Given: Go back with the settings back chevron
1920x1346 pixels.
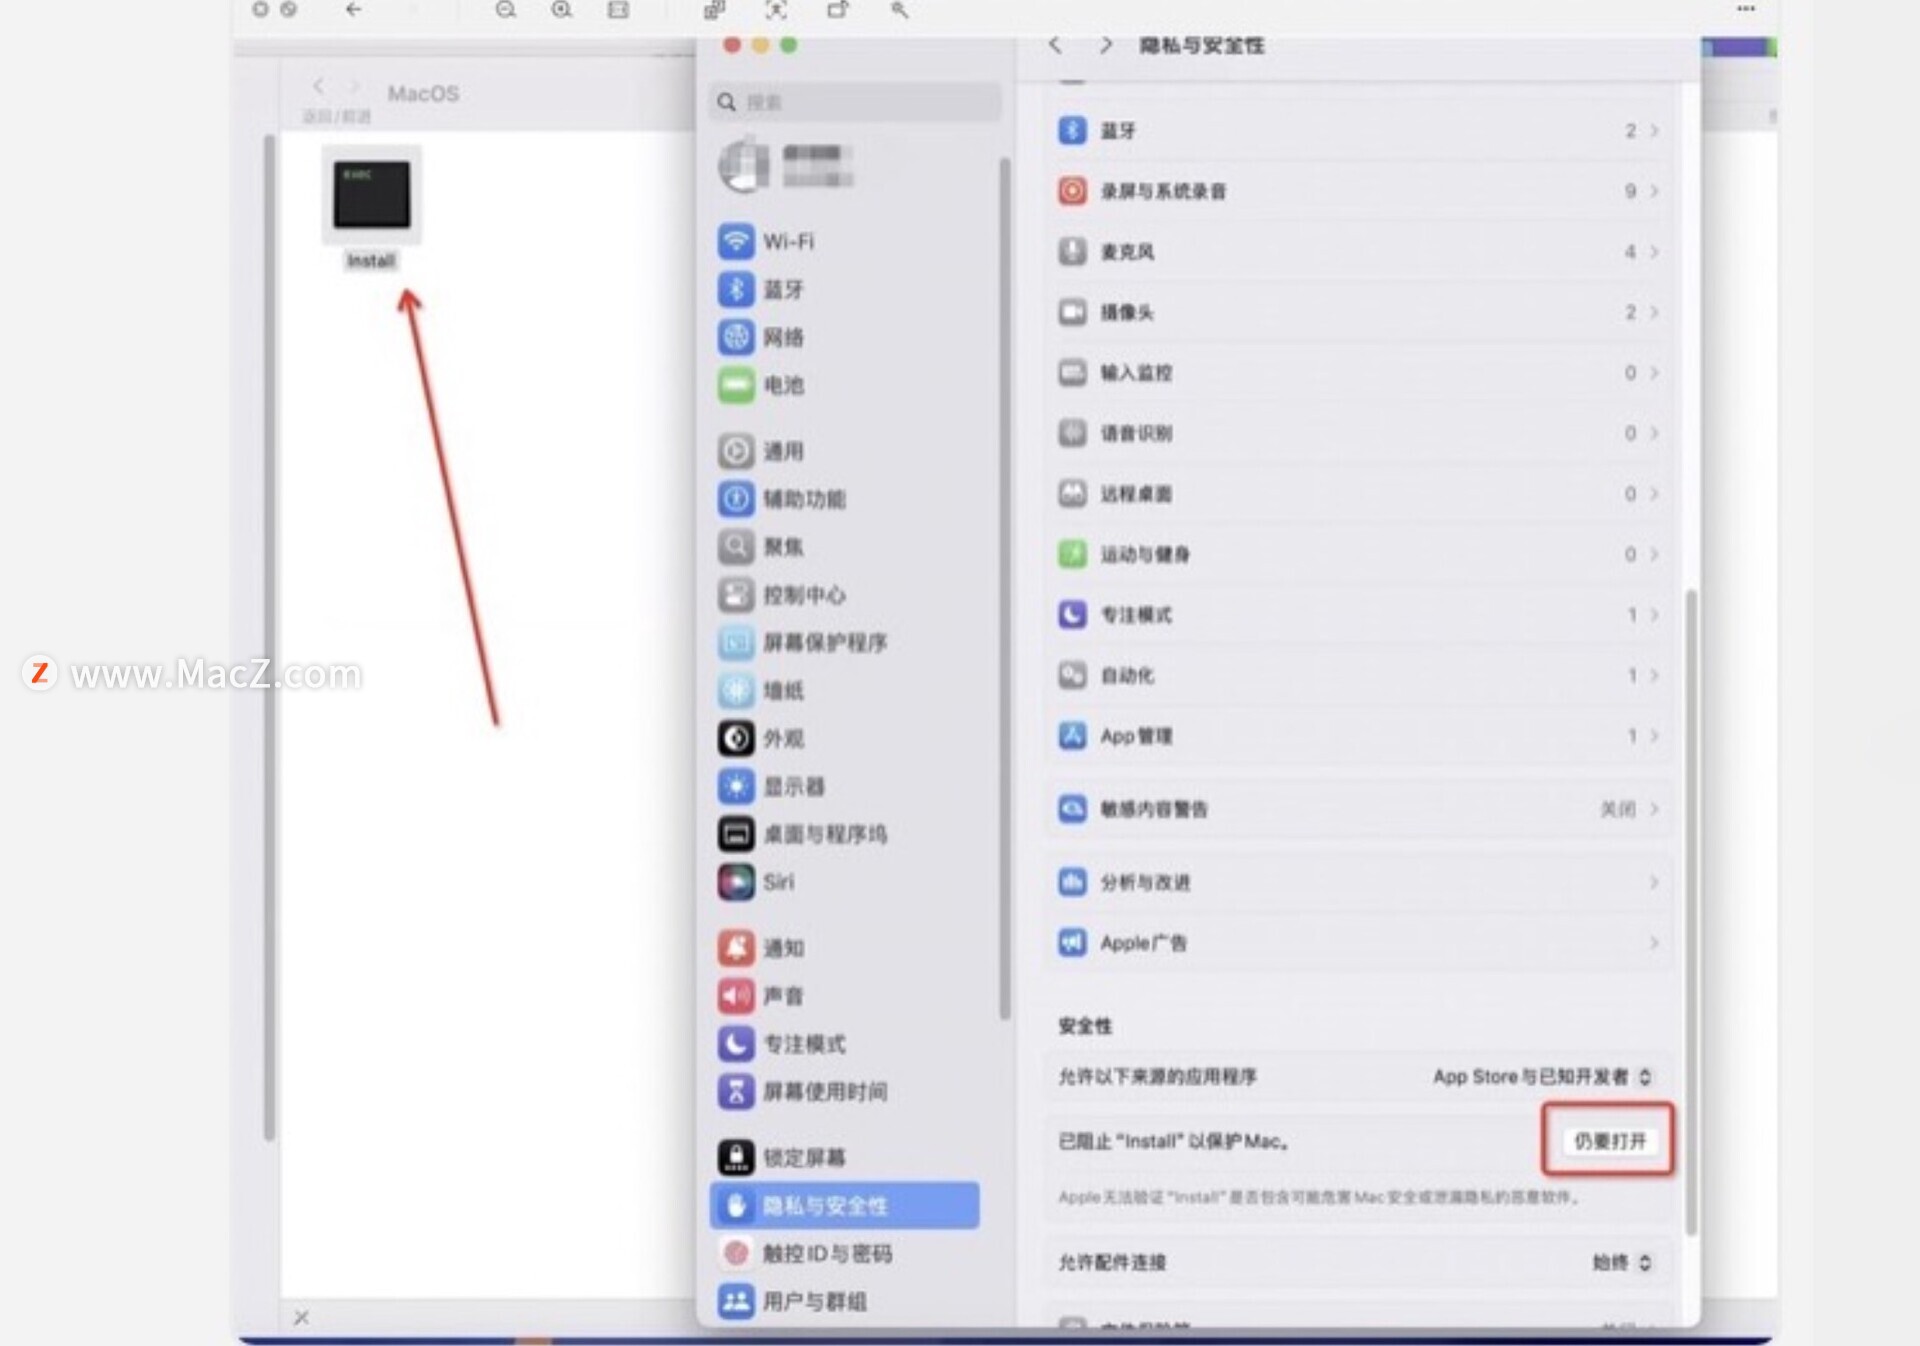Looking at the screenshot, I should (1055, 45).
